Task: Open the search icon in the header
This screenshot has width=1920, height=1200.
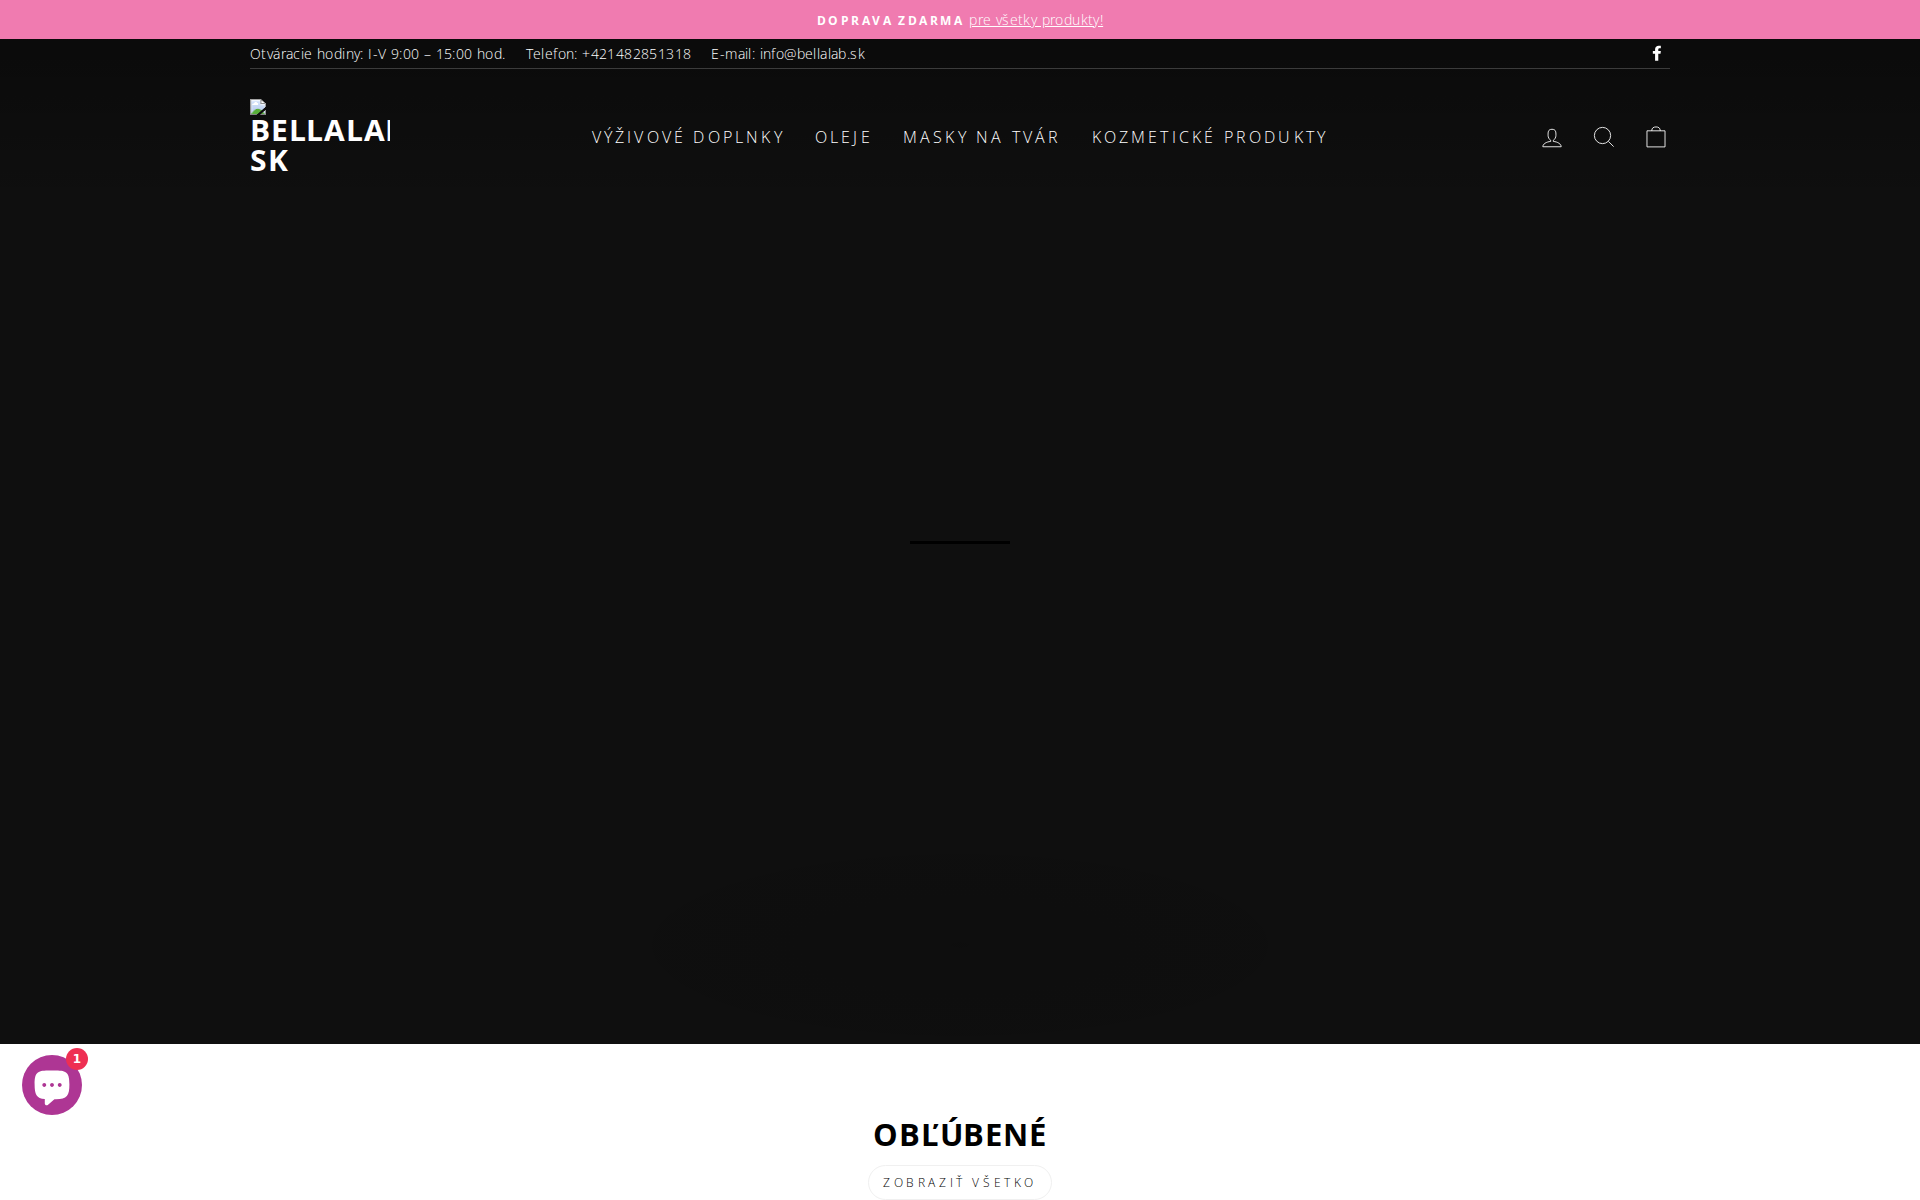Action: coord(1603,137)
